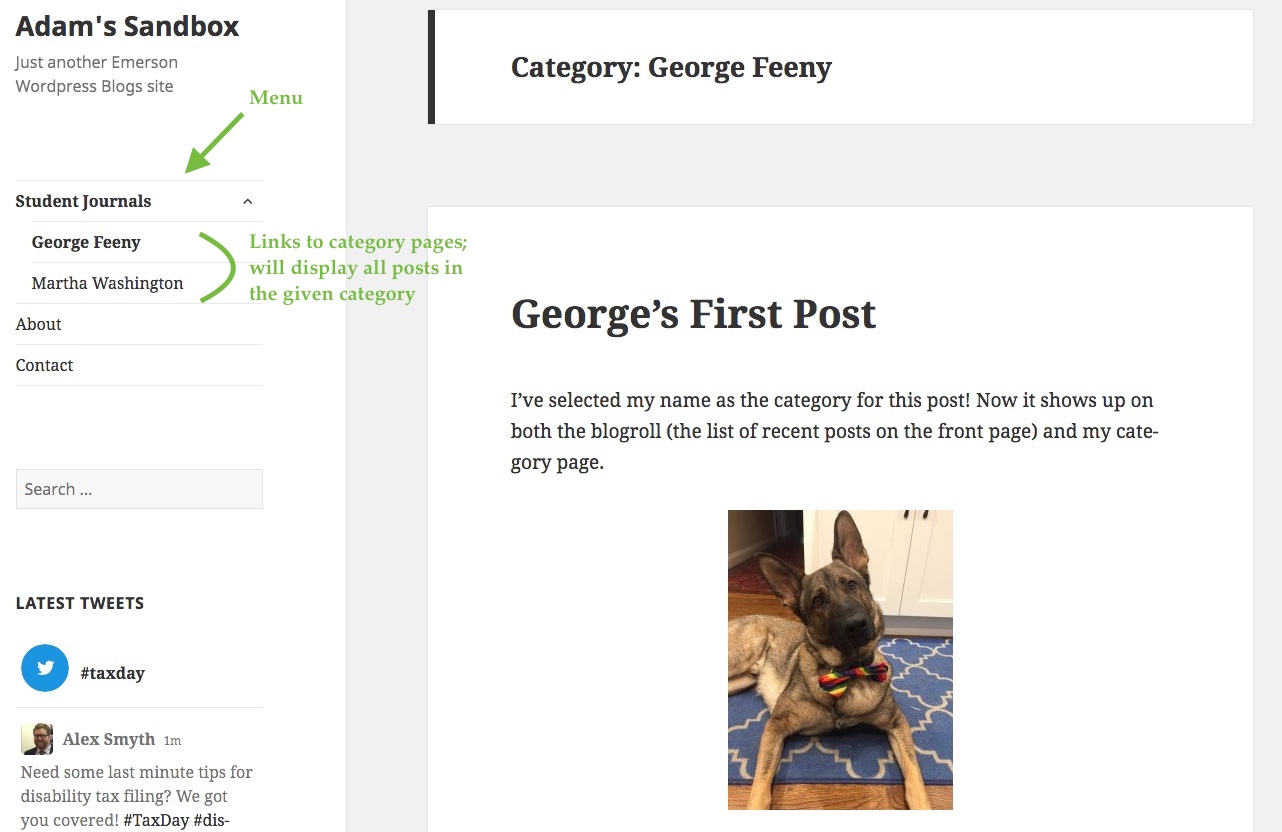Click the Category: George Feeny heading

point(671,67)
